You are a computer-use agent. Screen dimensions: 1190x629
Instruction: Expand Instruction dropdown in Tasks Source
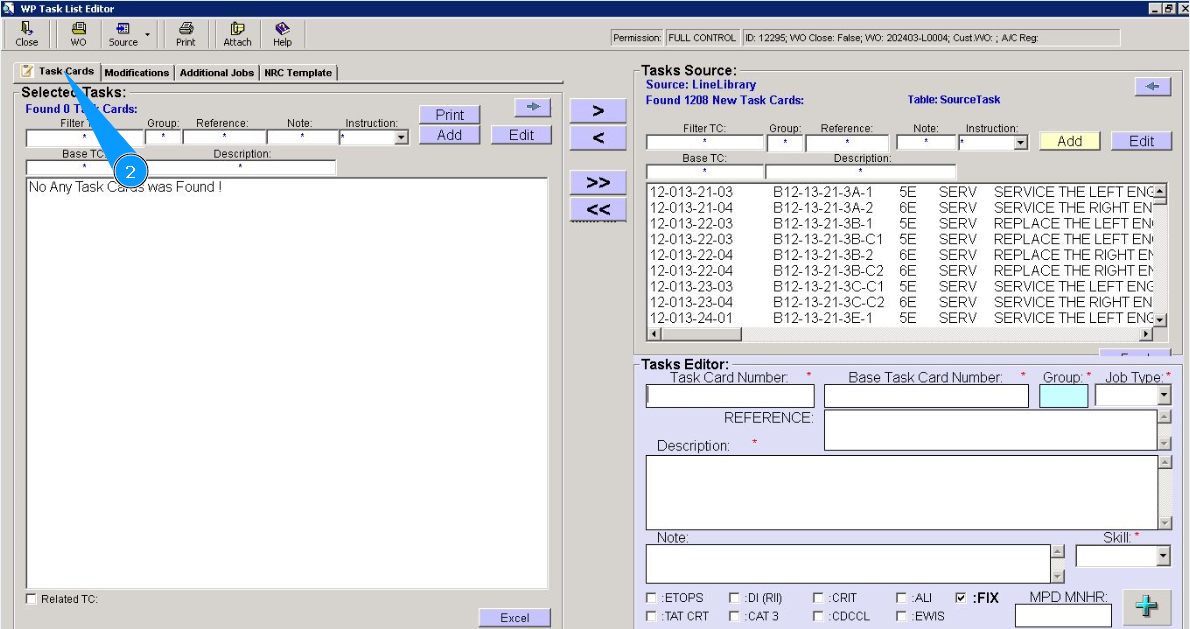point(1021,143)
